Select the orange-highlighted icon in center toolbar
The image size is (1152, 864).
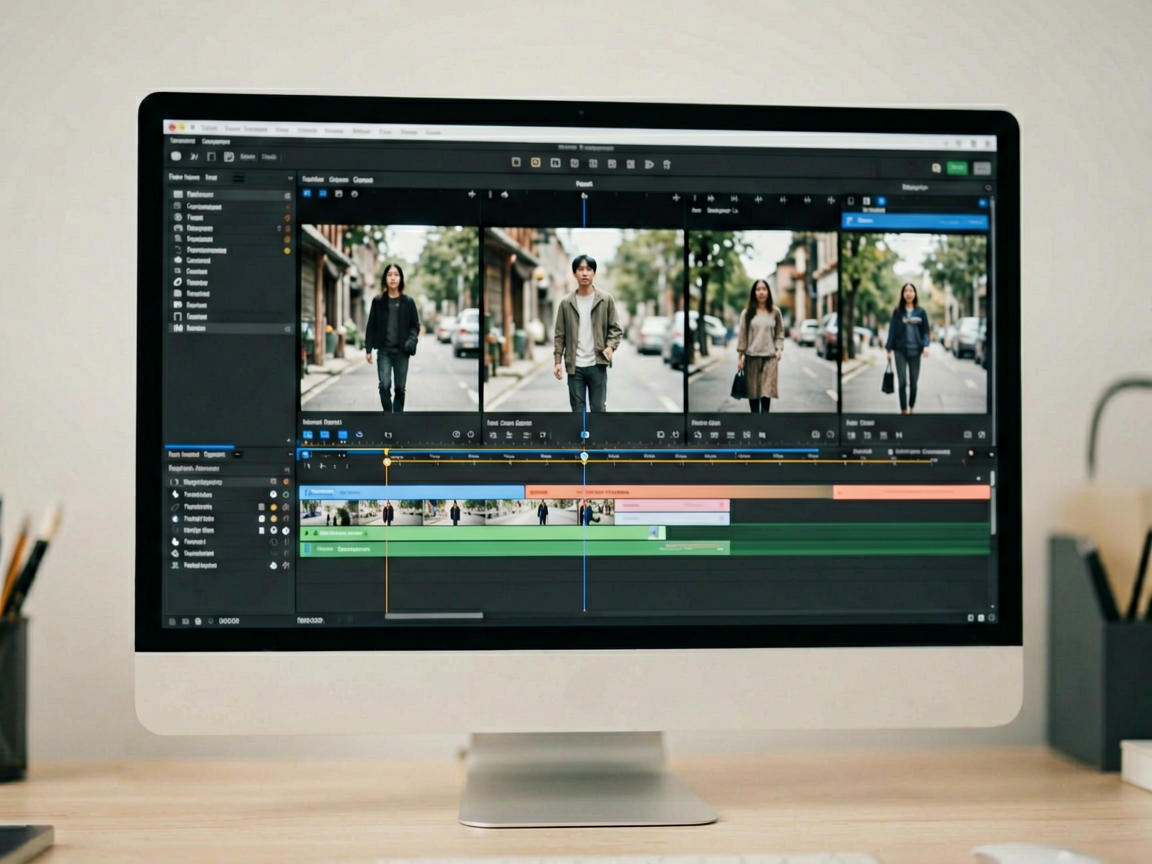pos(536,162)
